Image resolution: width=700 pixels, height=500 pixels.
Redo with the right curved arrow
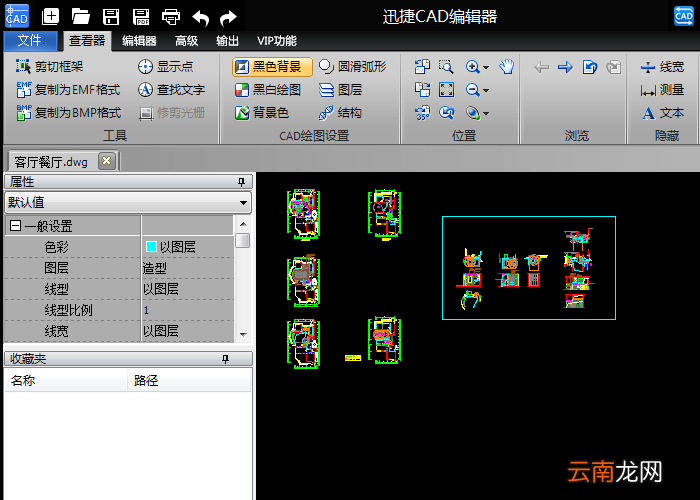click(229, 18)
